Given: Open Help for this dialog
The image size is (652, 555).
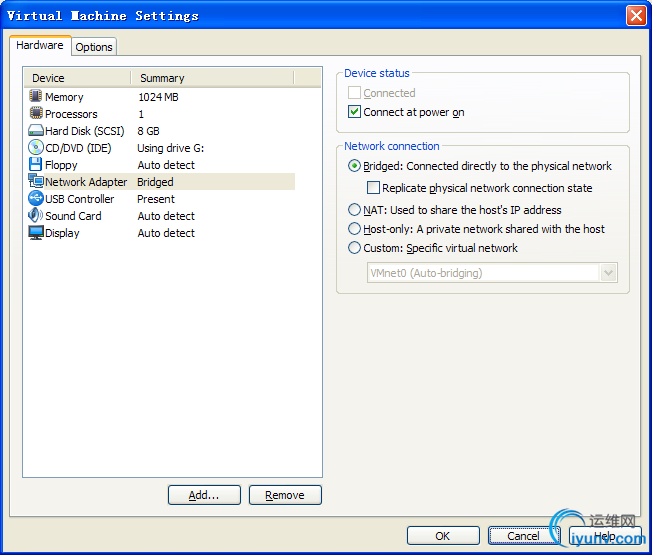Looking at the screenshot, I should click(x=605, y=536).
